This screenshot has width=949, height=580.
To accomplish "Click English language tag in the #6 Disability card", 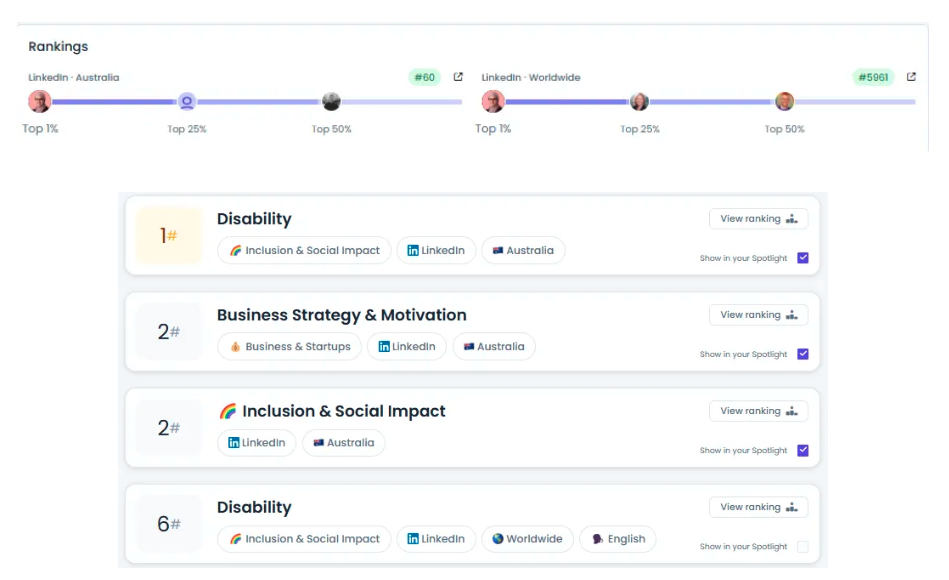I will pyautogui.click(x=618, y=539).
